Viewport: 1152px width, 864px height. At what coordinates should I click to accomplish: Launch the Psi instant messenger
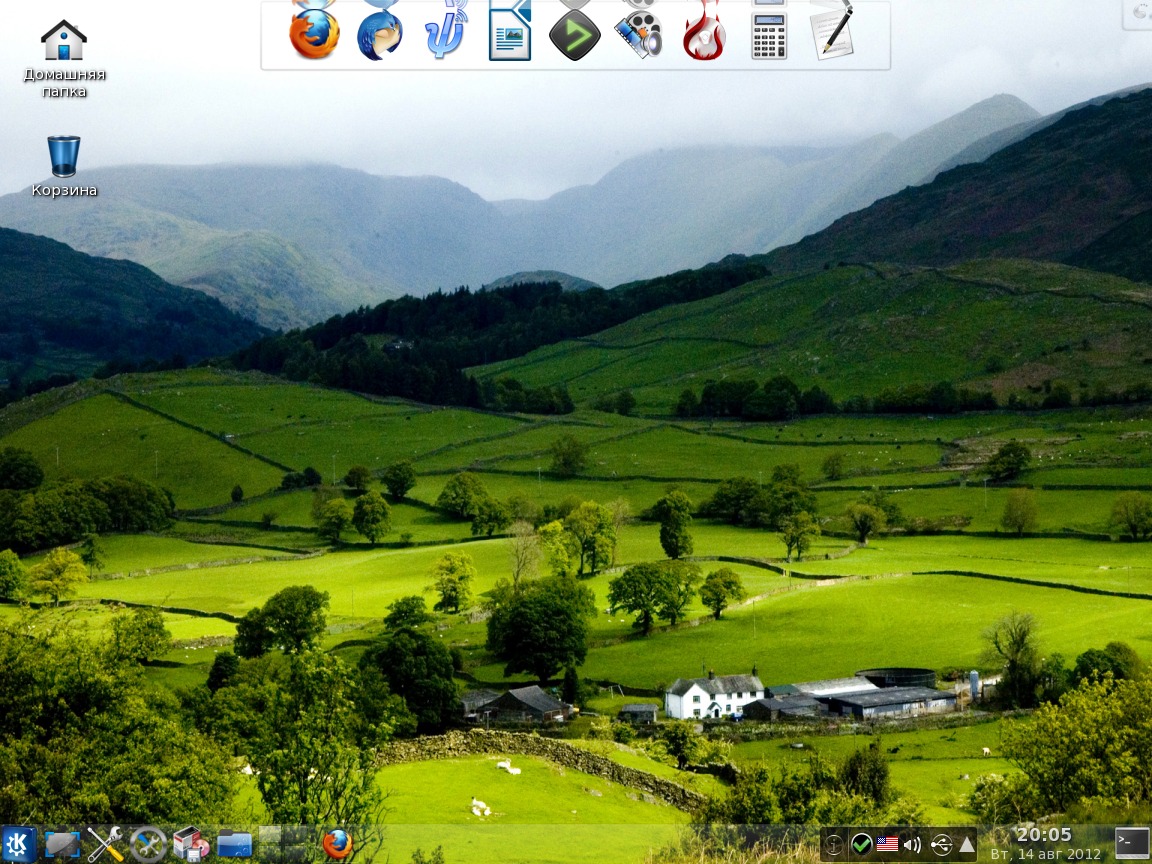[x=445, y=32]
